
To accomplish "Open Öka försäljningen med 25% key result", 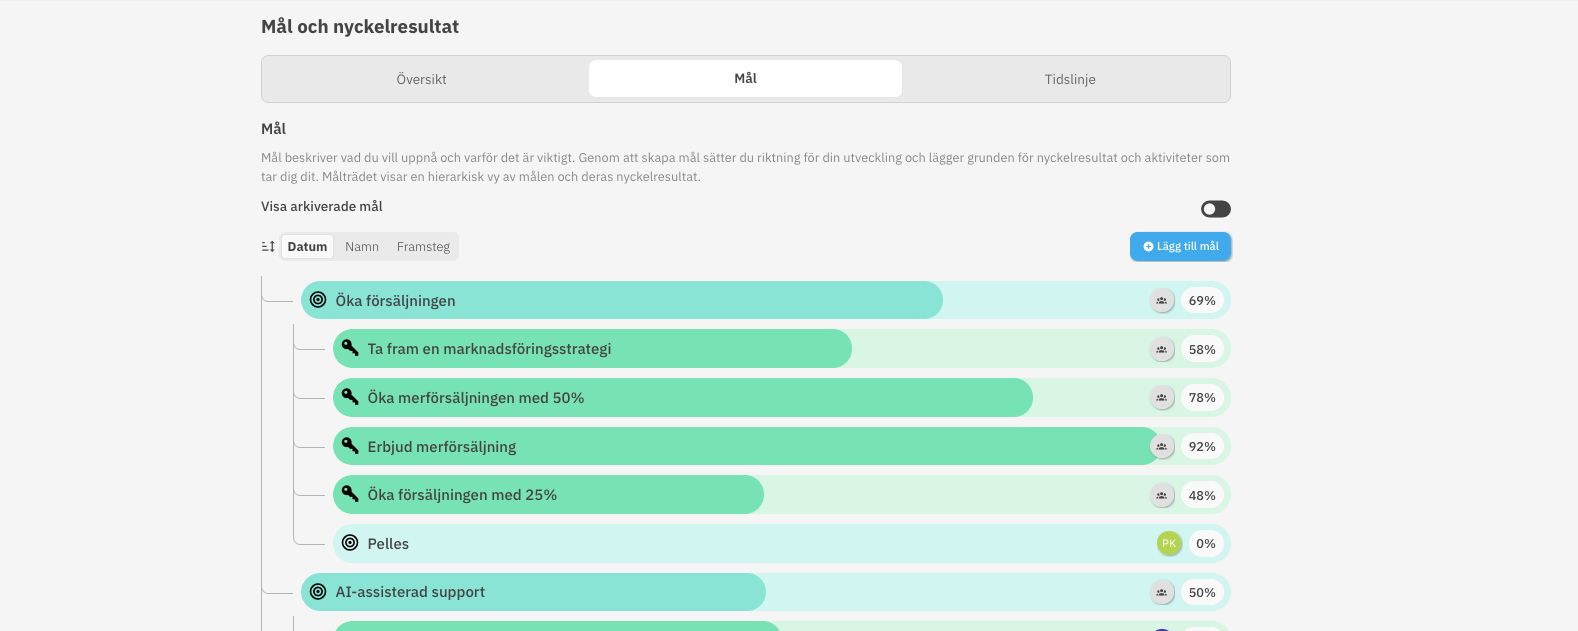I will click(462, 495).
